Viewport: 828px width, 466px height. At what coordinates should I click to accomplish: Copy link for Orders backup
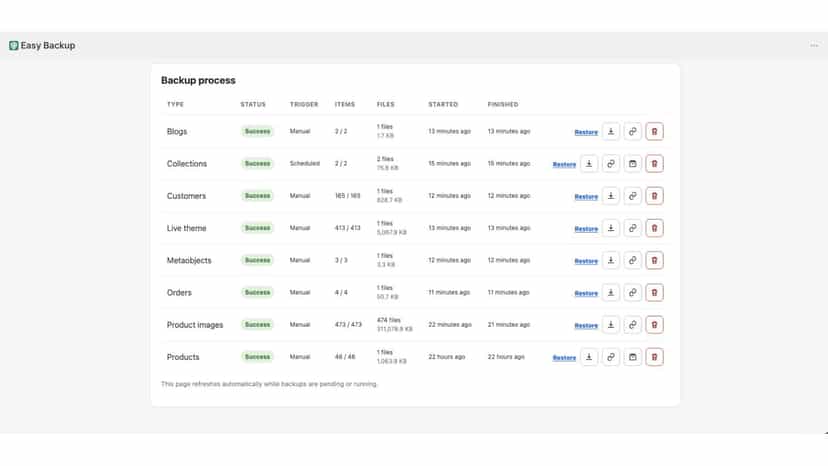coord(632,293)
